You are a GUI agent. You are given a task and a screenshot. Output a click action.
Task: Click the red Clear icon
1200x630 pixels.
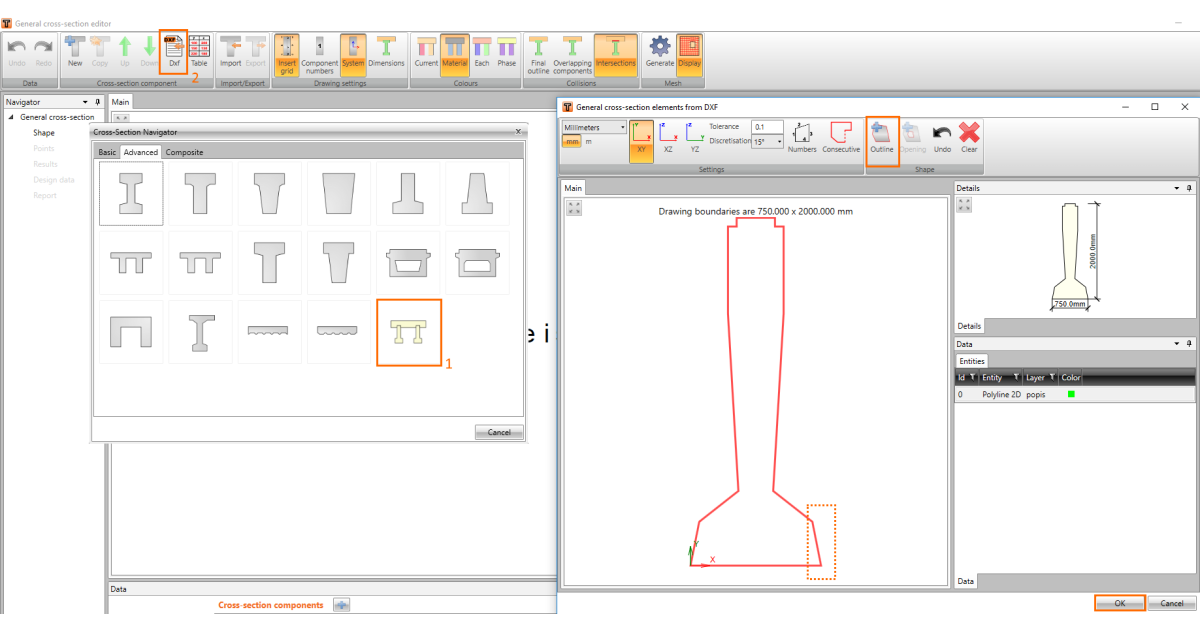point(968,136)
